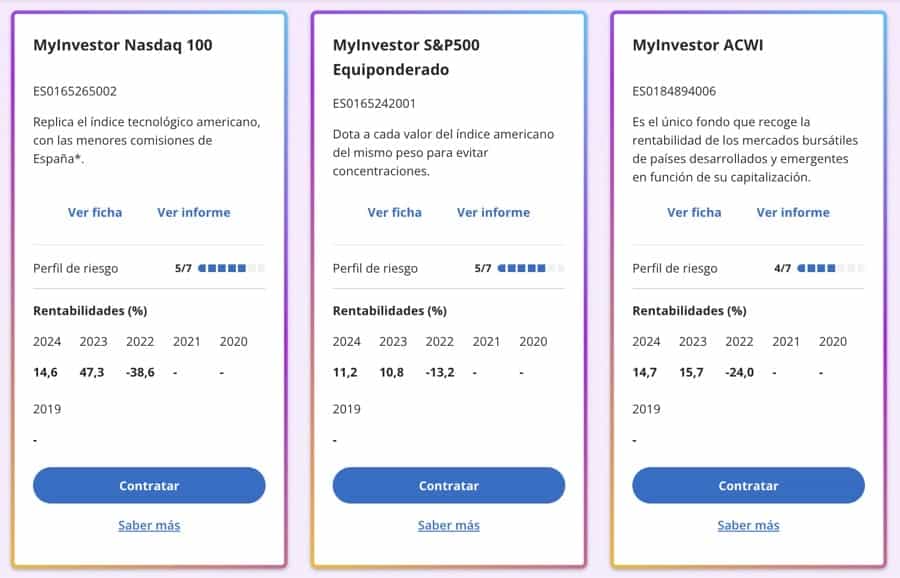Click ISIN code ES0165265002
Viewport: 900px width, 578px height.
point(75,91)
